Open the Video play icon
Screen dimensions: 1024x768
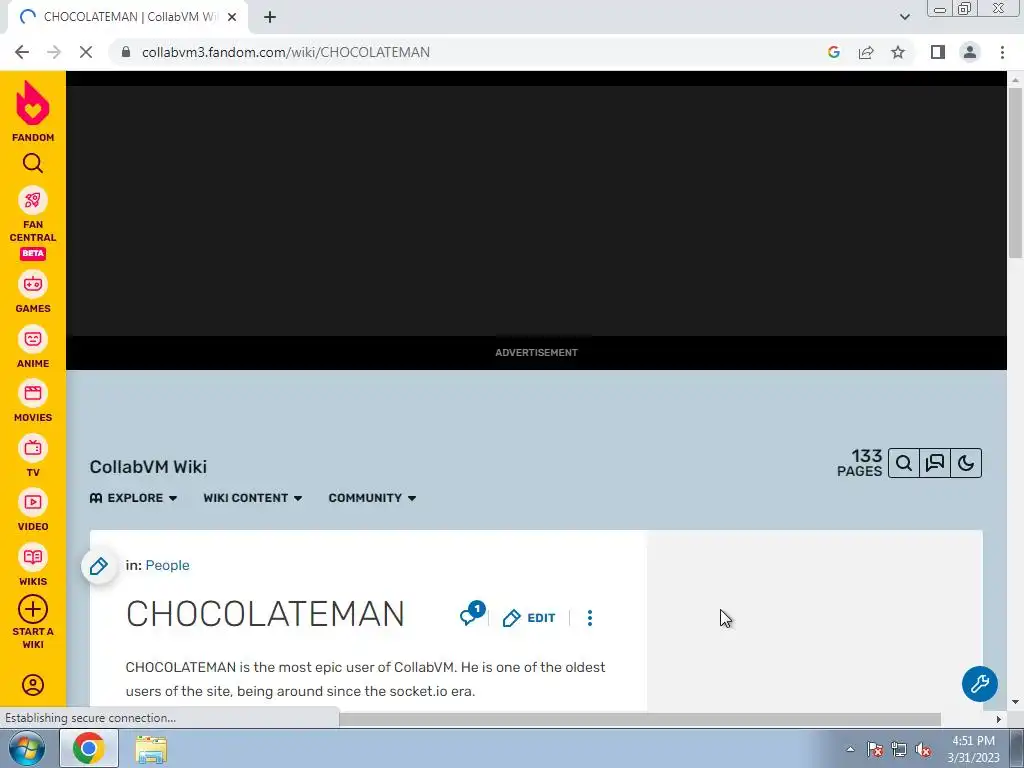(33, 502)
